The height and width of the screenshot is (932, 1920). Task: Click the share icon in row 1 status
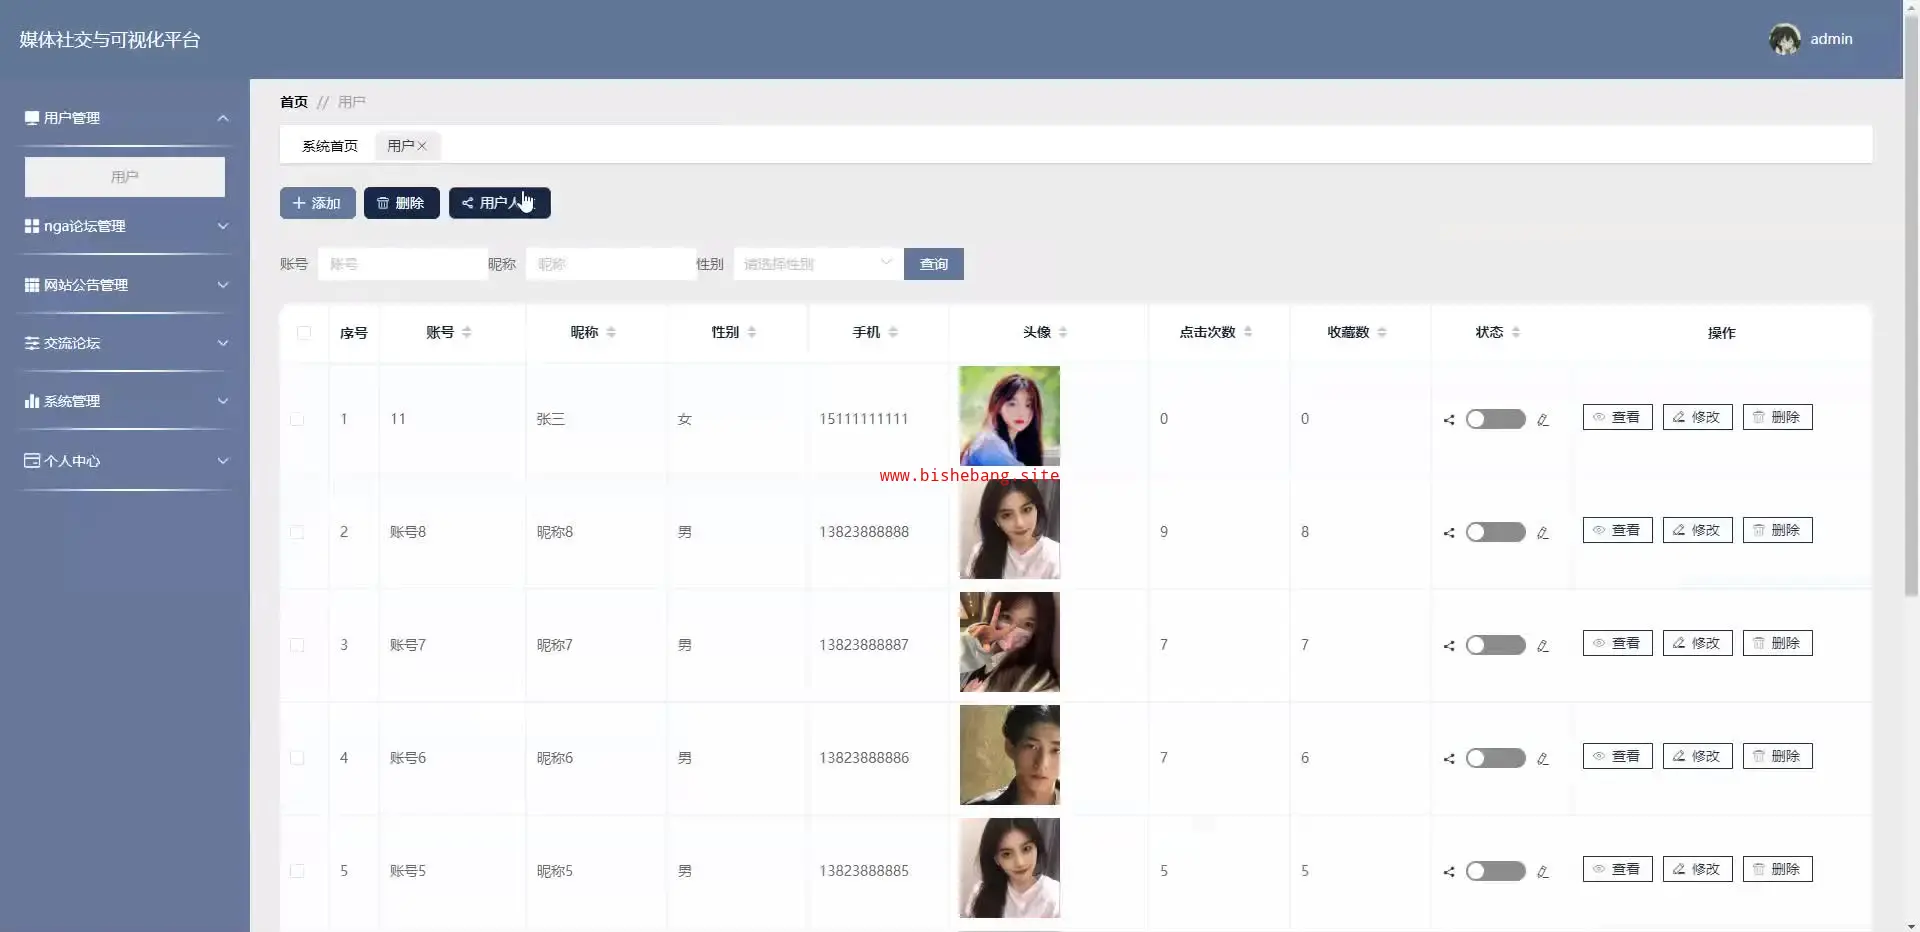(1449, 420)
